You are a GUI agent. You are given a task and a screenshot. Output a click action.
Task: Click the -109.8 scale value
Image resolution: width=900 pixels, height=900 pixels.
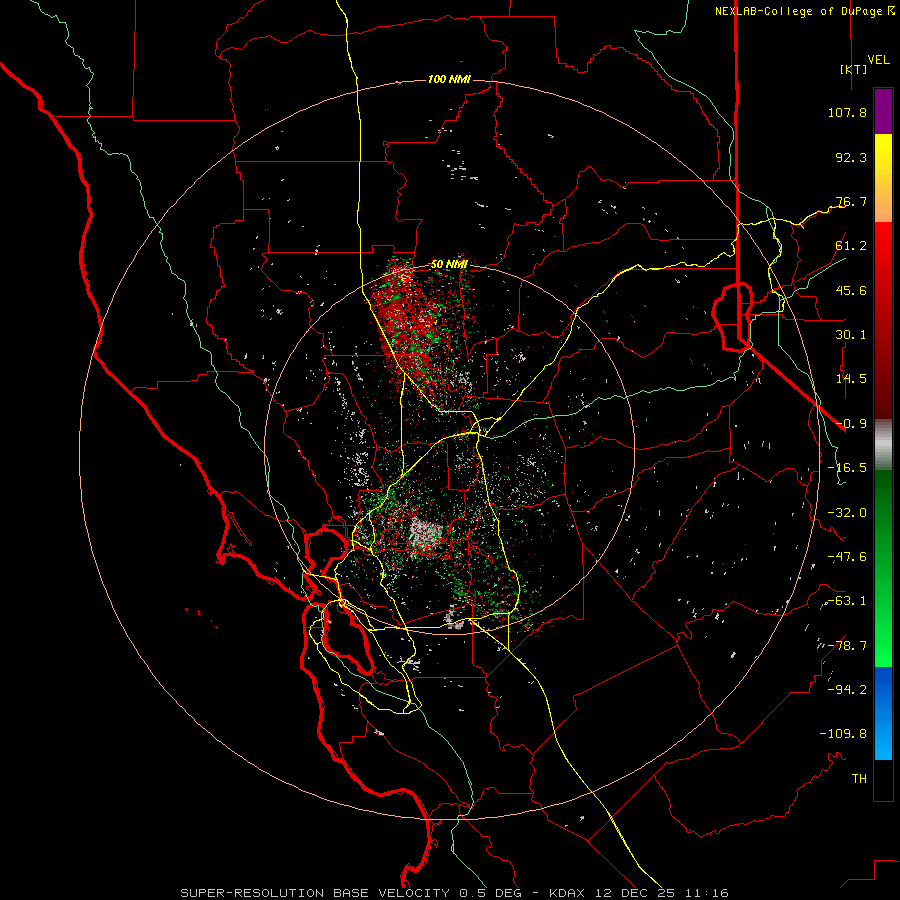(x=843, y=734)
